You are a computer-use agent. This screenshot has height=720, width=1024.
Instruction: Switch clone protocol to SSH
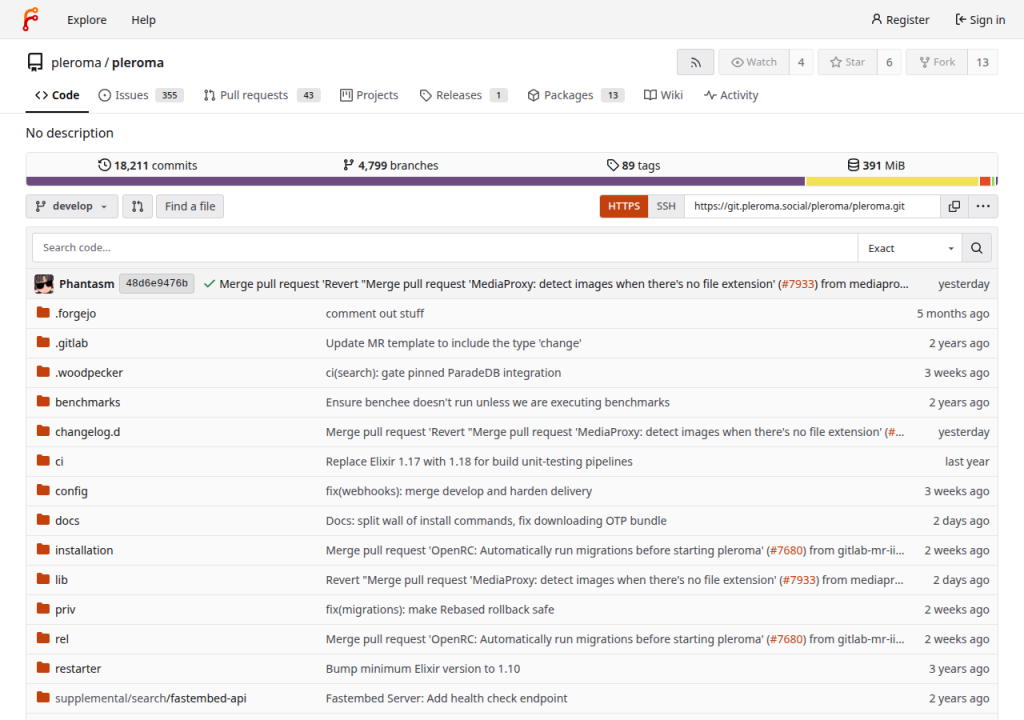(666, 206)
